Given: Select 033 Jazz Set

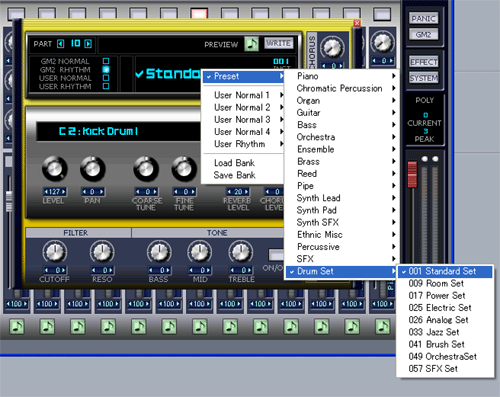Looking at the screenshot, I should click(445, 332).
